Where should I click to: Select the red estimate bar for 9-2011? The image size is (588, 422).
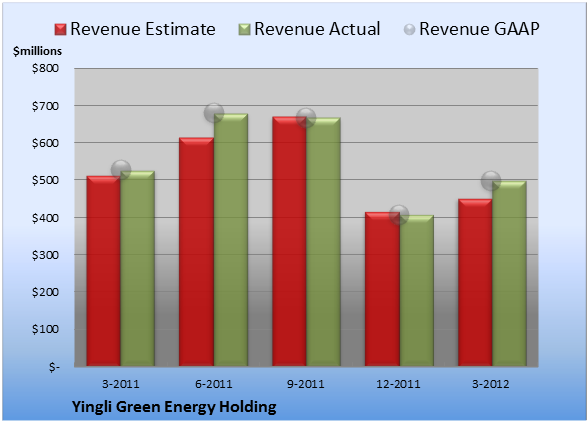click(x=290, y=241)
